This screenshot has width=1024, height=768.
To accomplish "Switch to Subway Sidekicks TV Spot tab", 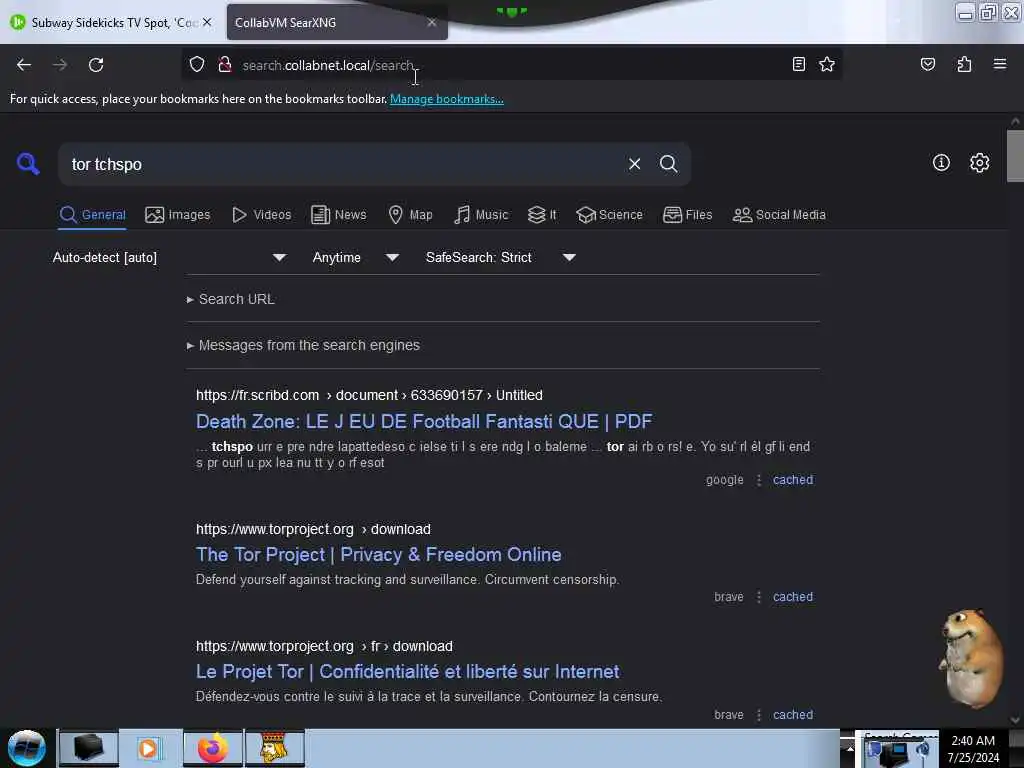I will [111, 22].
